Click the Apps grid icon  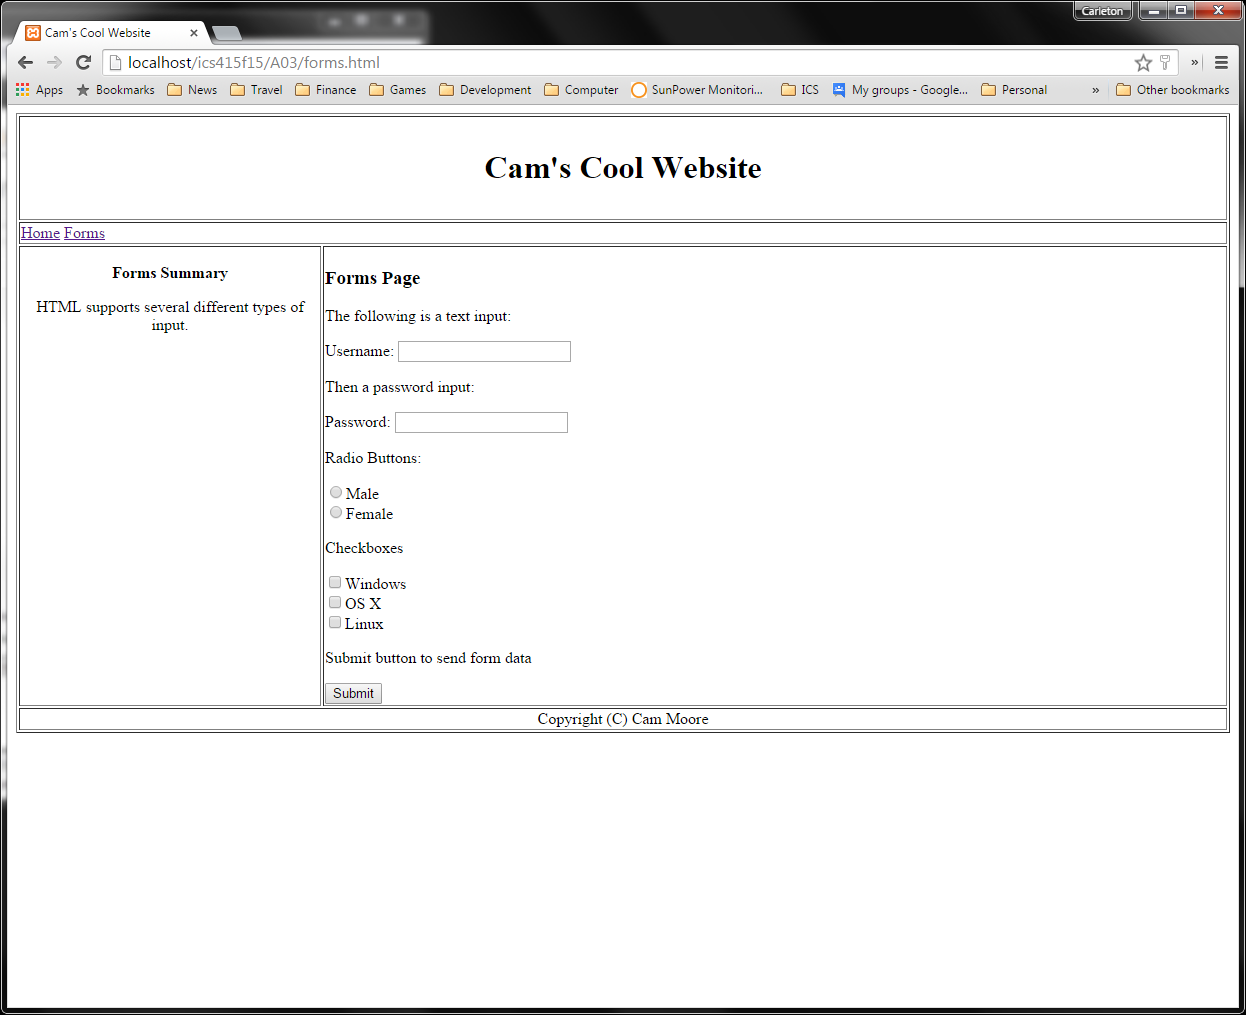[22, 89]
